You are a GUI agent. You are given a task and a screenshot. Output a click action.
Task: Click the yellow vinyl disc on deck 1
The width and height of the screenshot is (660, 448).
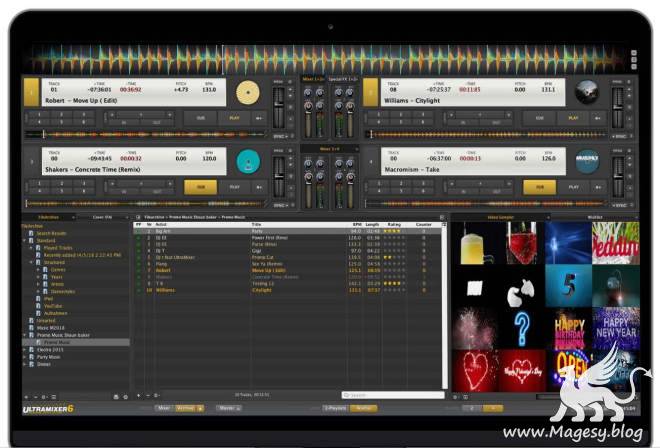click(248, 92)
